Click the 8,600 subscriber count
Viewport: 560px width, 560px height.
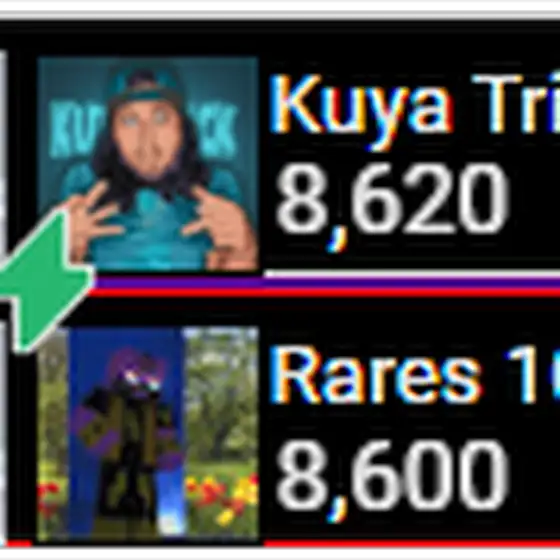(391, 478)
